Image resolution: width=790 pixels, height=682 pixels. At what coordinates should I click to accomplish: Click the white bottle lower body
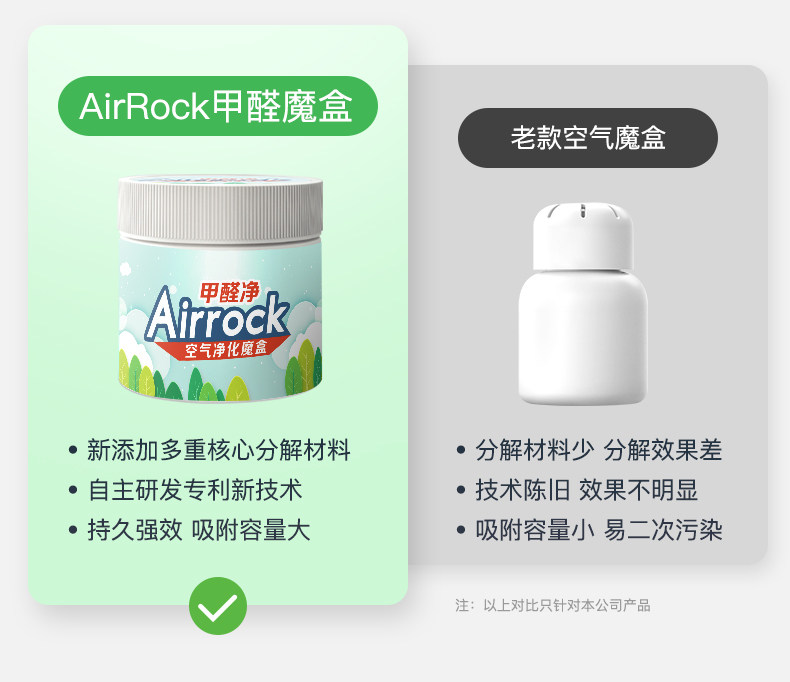coord(583,337)
